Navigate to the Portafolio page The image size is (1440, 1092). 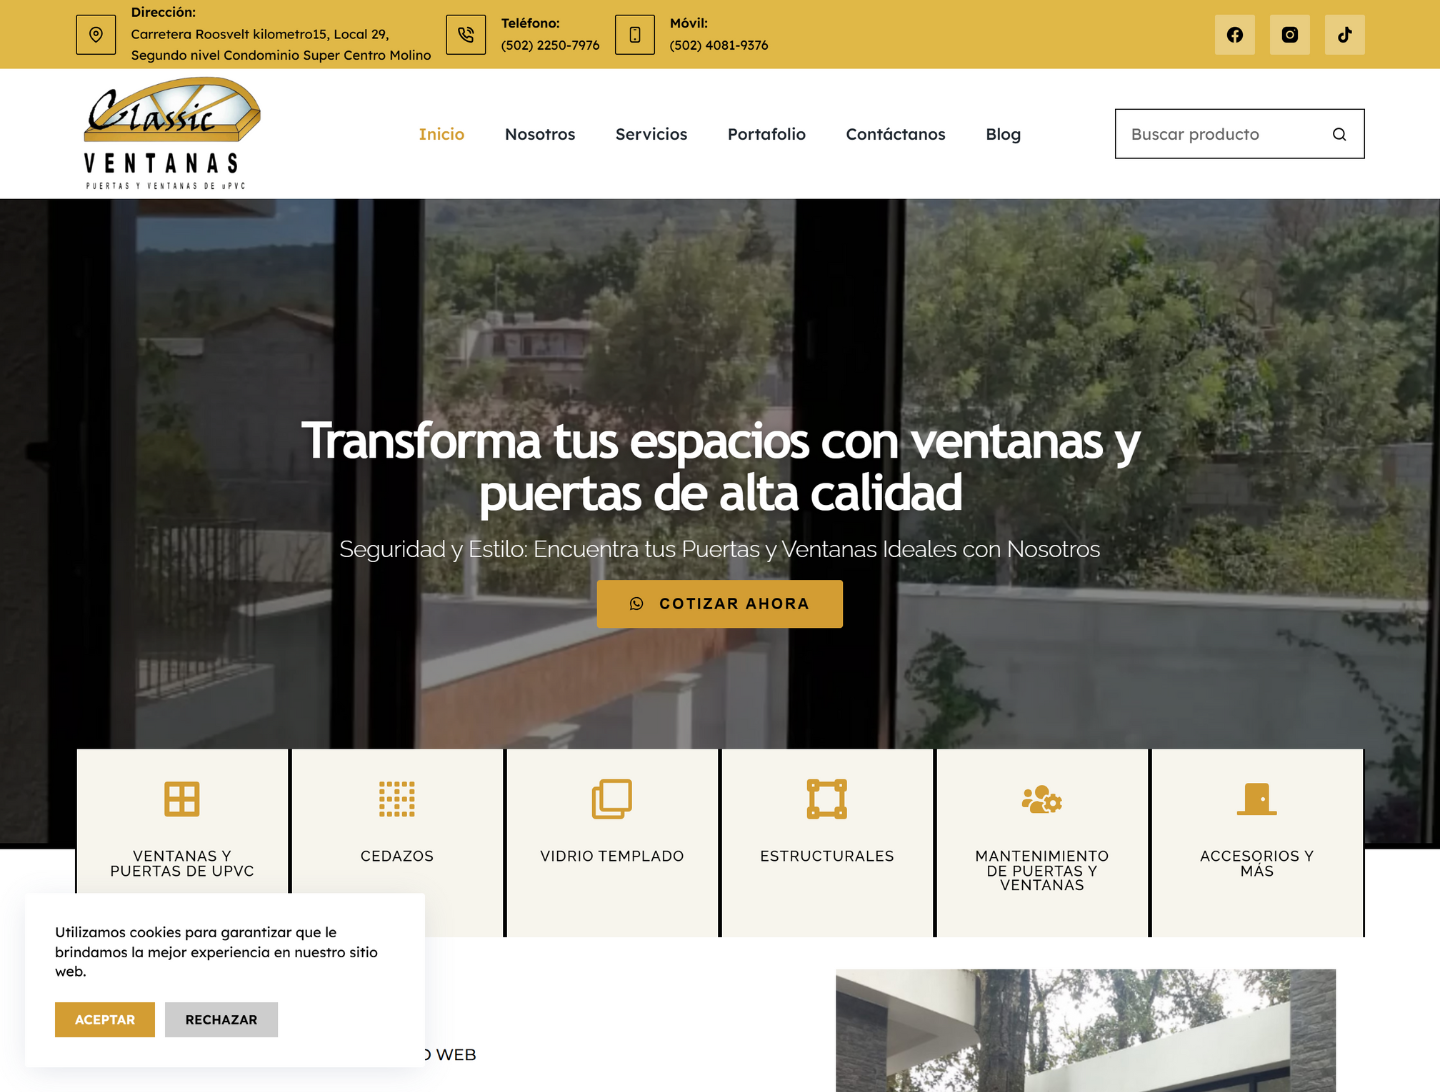766,134
